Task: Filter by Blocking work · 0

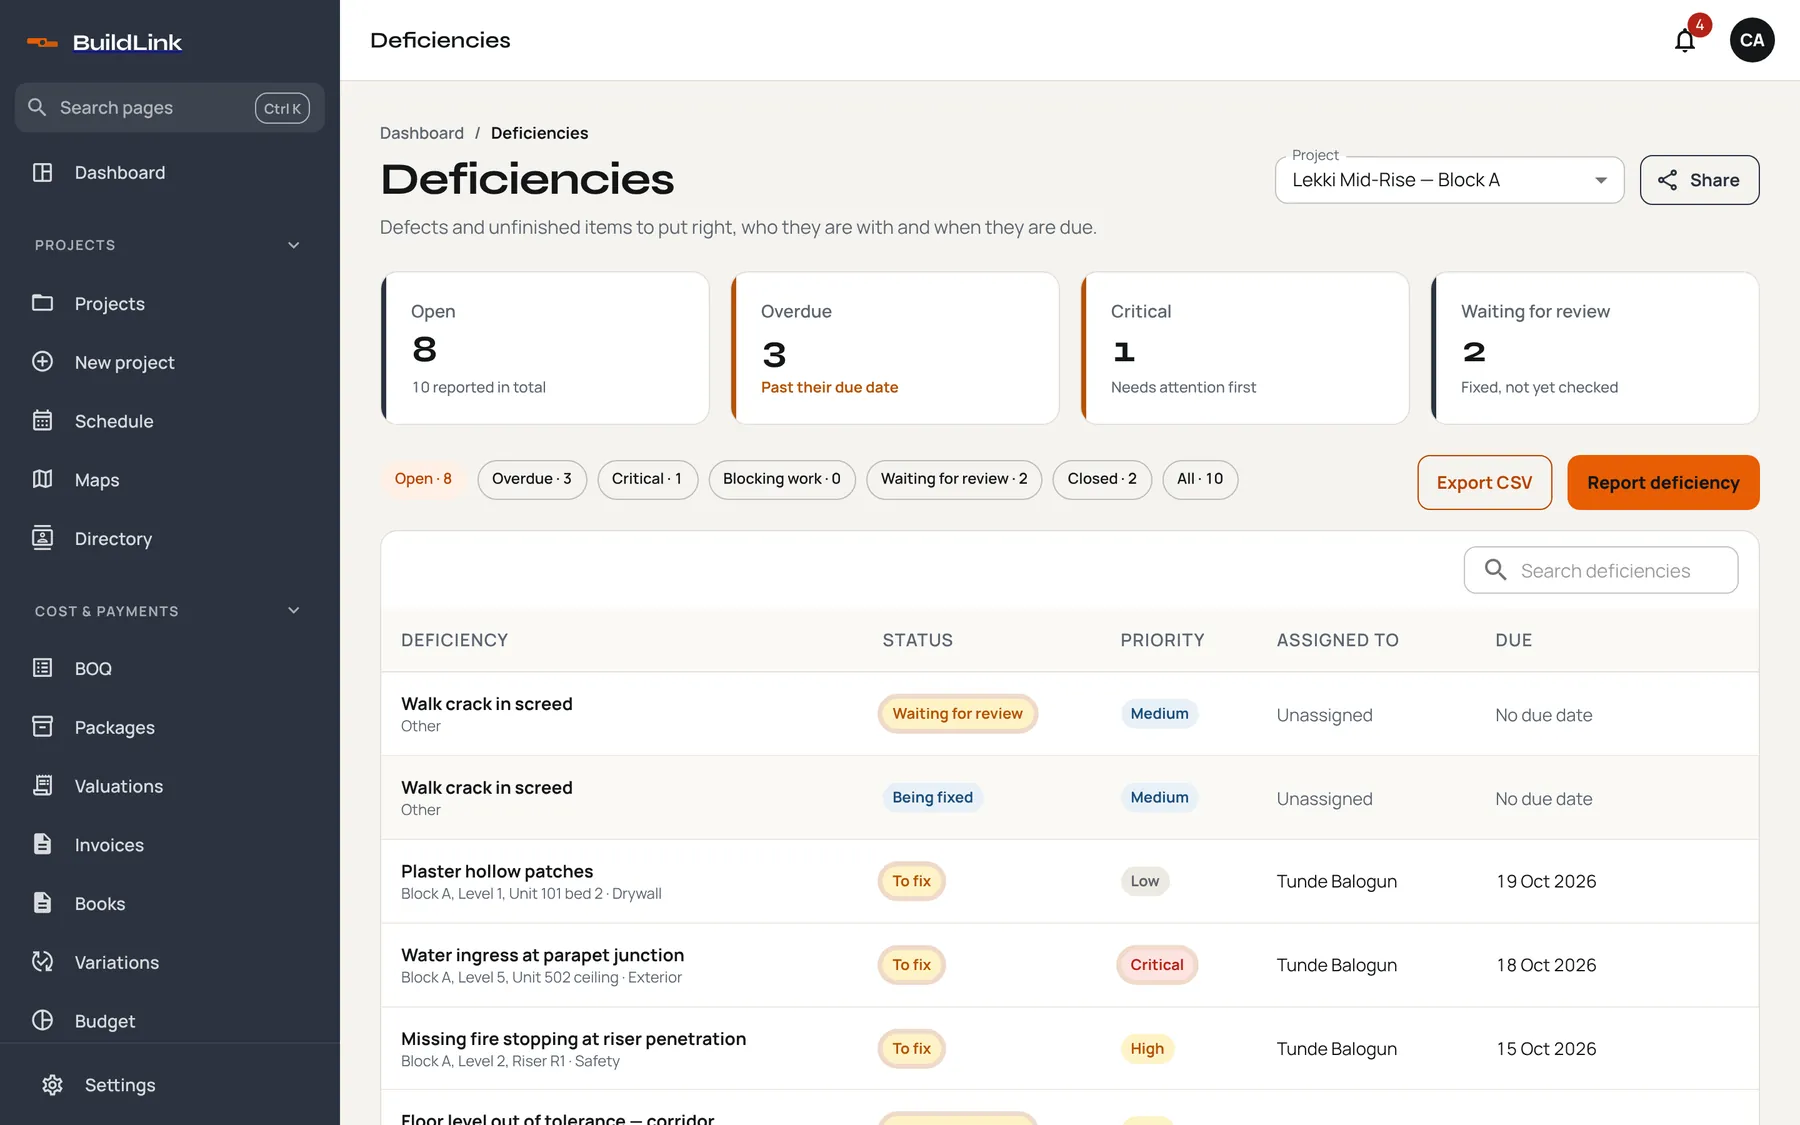Action: [x=782, y=479]
